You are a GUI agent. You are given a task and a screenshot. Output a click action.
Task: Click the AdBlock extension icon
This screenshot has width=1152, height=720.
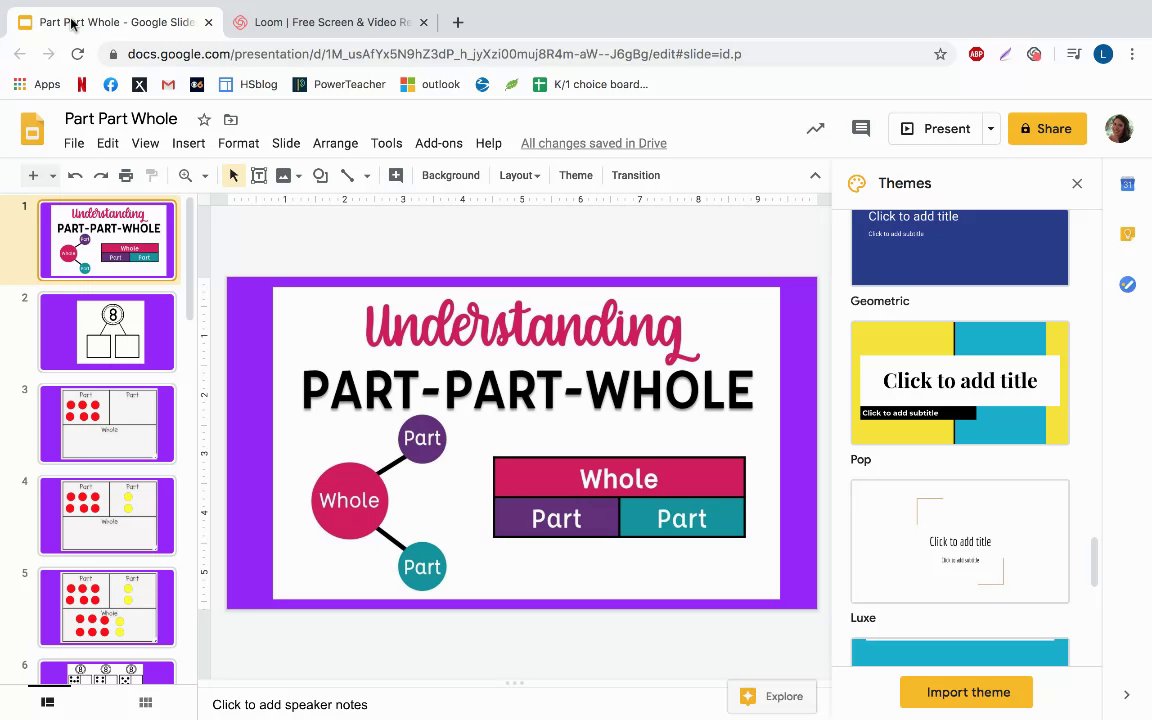[x=976, y=54]
